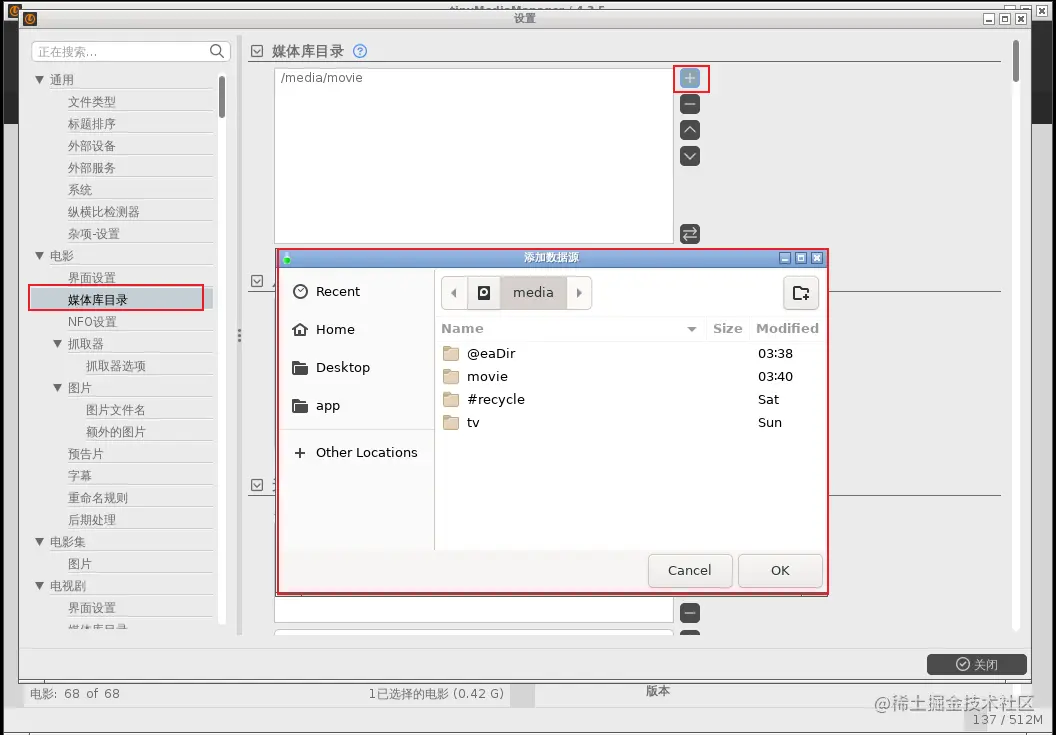Screen dimensions: 1056x735
Task: Click the 关闭 button in settings
Action: 977,664
